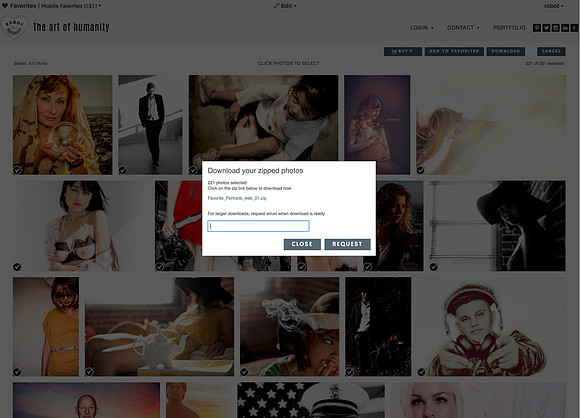
Task: Expand the CONTACT menu
Action: point(463,28)
